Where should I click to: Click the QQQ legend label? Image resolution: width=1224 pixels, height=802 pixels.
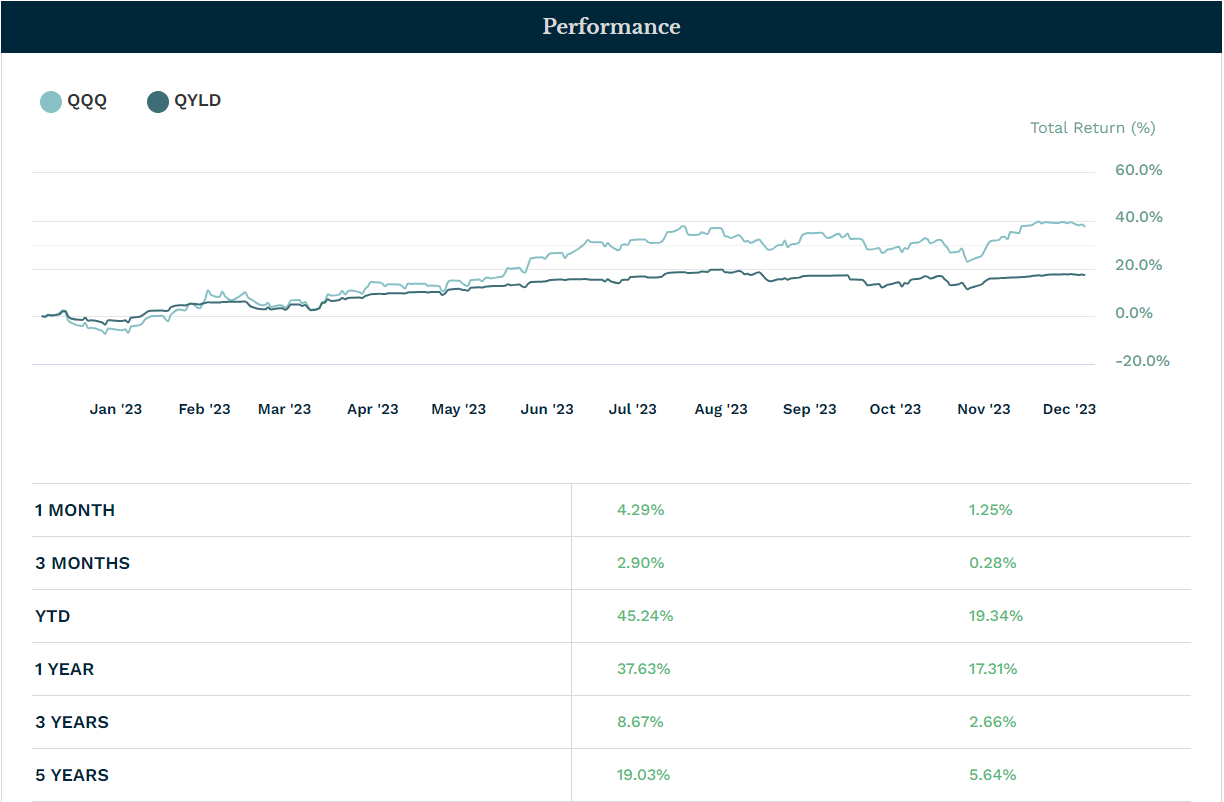click(x=87, y=101)
